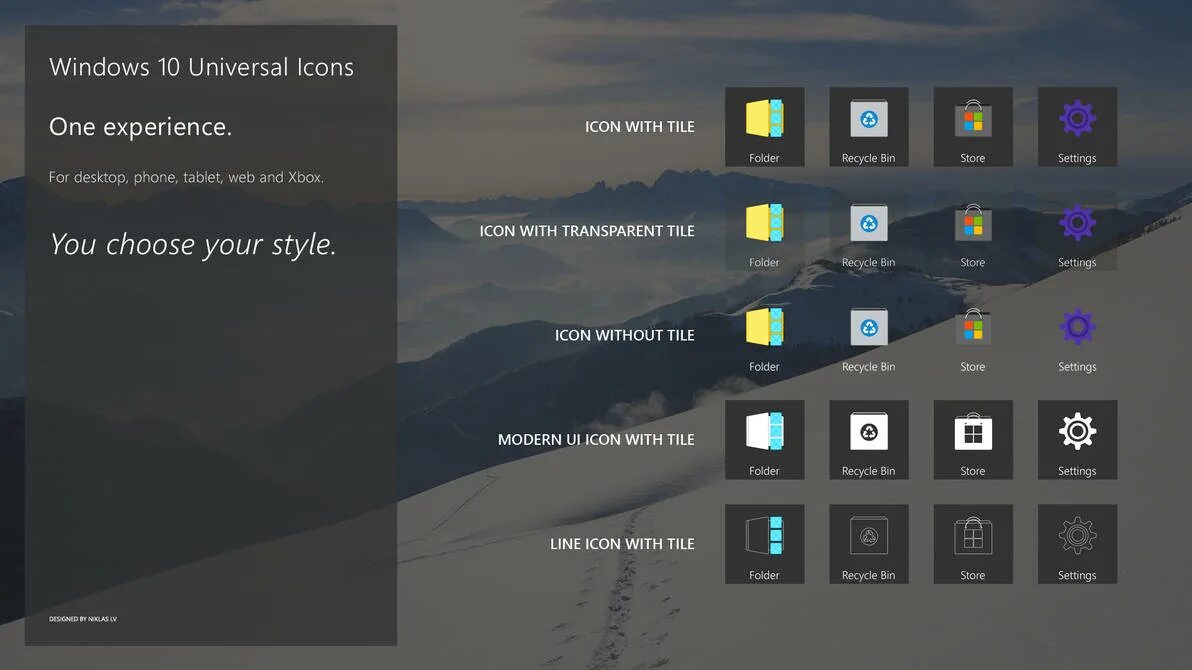Open Recycle Bin in Icon With Tile row

point(868,126)
